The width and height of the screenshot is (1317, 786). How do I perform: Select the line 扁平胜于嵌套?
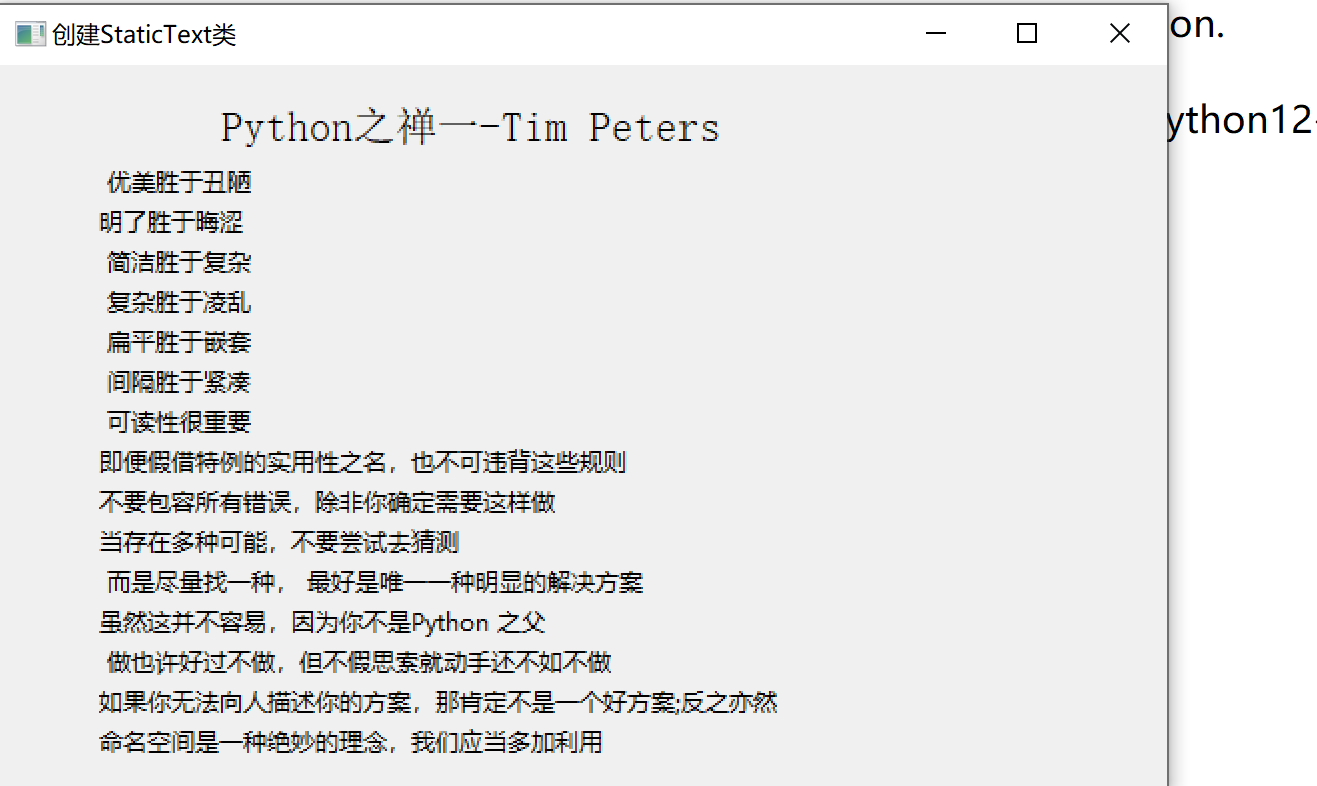pos(179,342)
